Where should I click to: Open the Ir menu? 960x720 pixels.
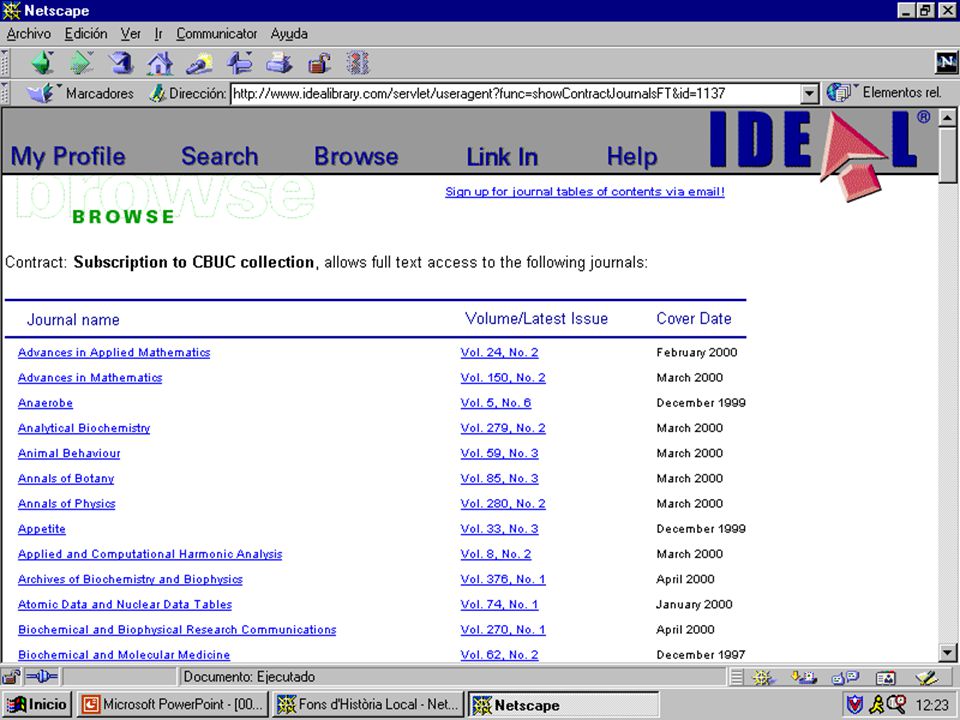point(159,34)
